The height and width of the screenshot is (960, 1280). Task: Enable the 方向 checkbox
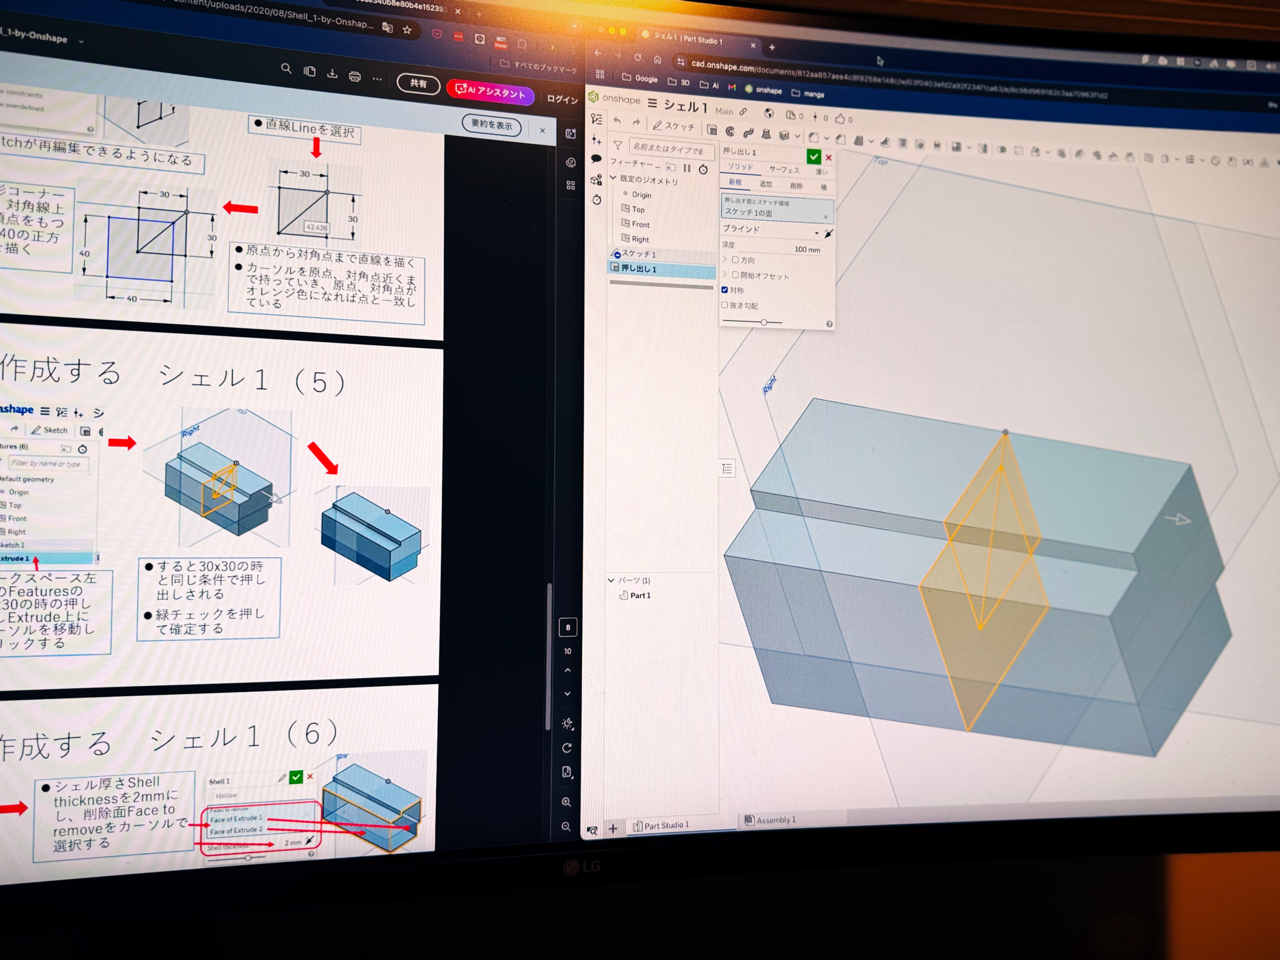[735, 259]
